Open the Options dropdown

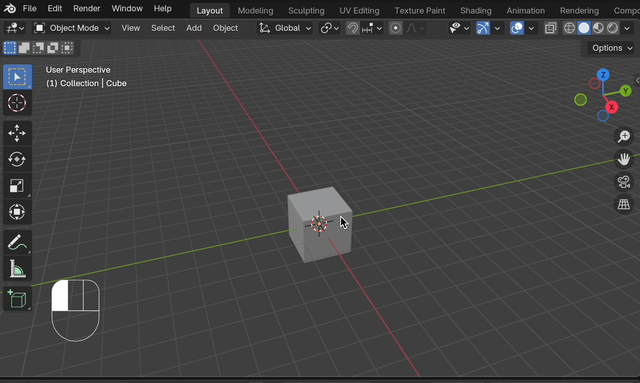612,48
